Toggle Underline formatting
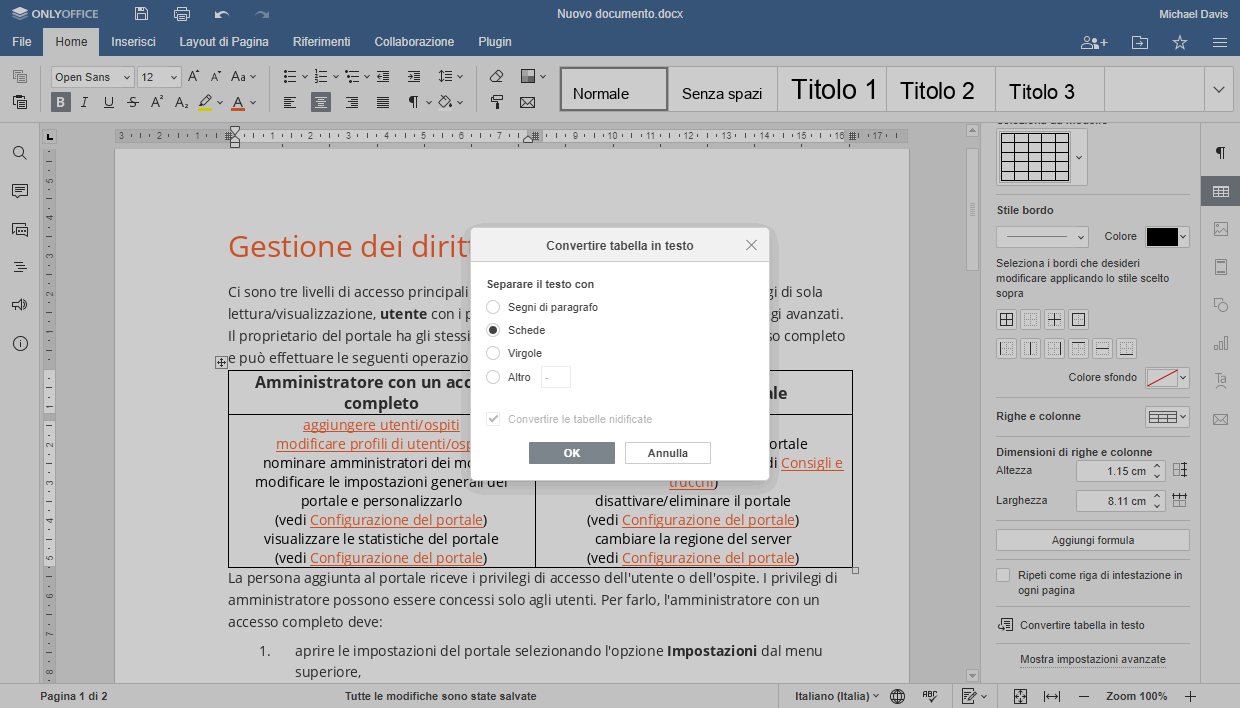 point(108,102)
